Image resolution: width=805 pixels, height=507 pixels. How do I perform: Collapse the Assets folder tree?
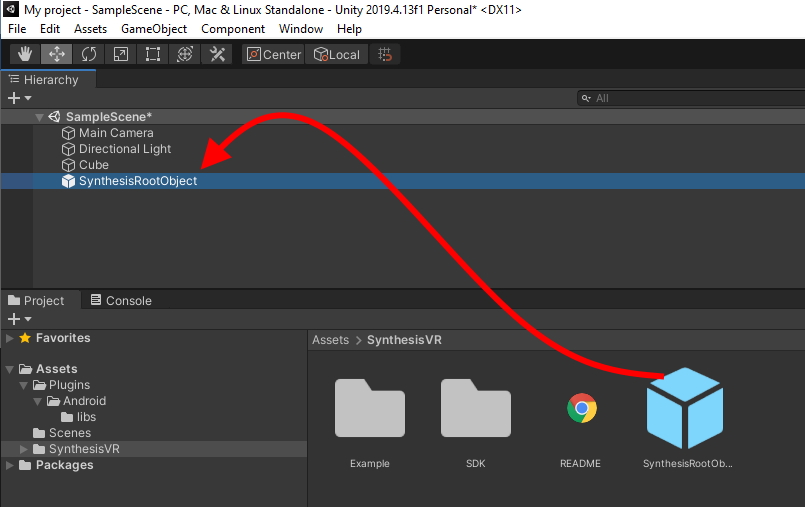9,369
